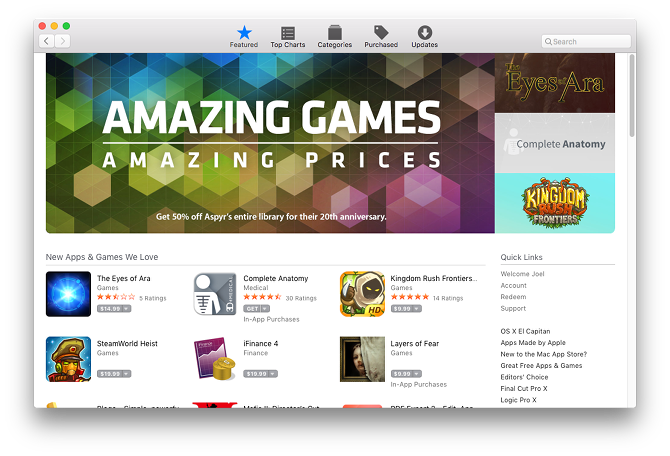The width and height of the screenshot is (670, 456).
Task: Expand the $14.99 price dropdown arrow
Action: pyautogui.click(x=126, y=309)
